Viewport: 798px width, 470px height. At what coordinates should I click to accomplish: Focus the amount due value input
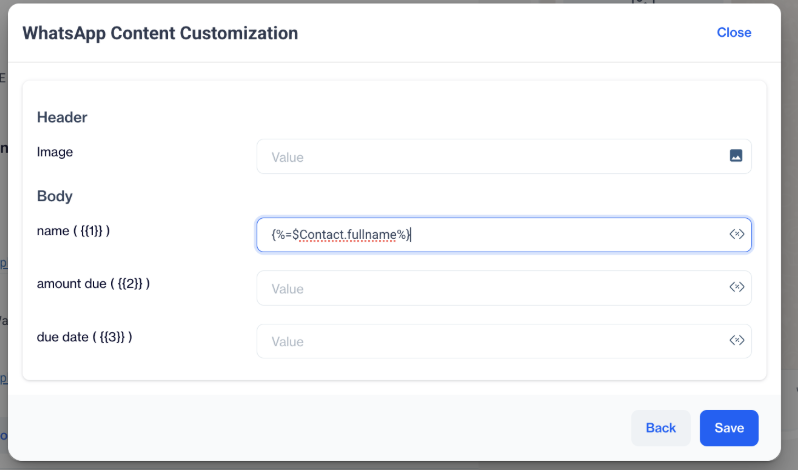pos(490,288)
